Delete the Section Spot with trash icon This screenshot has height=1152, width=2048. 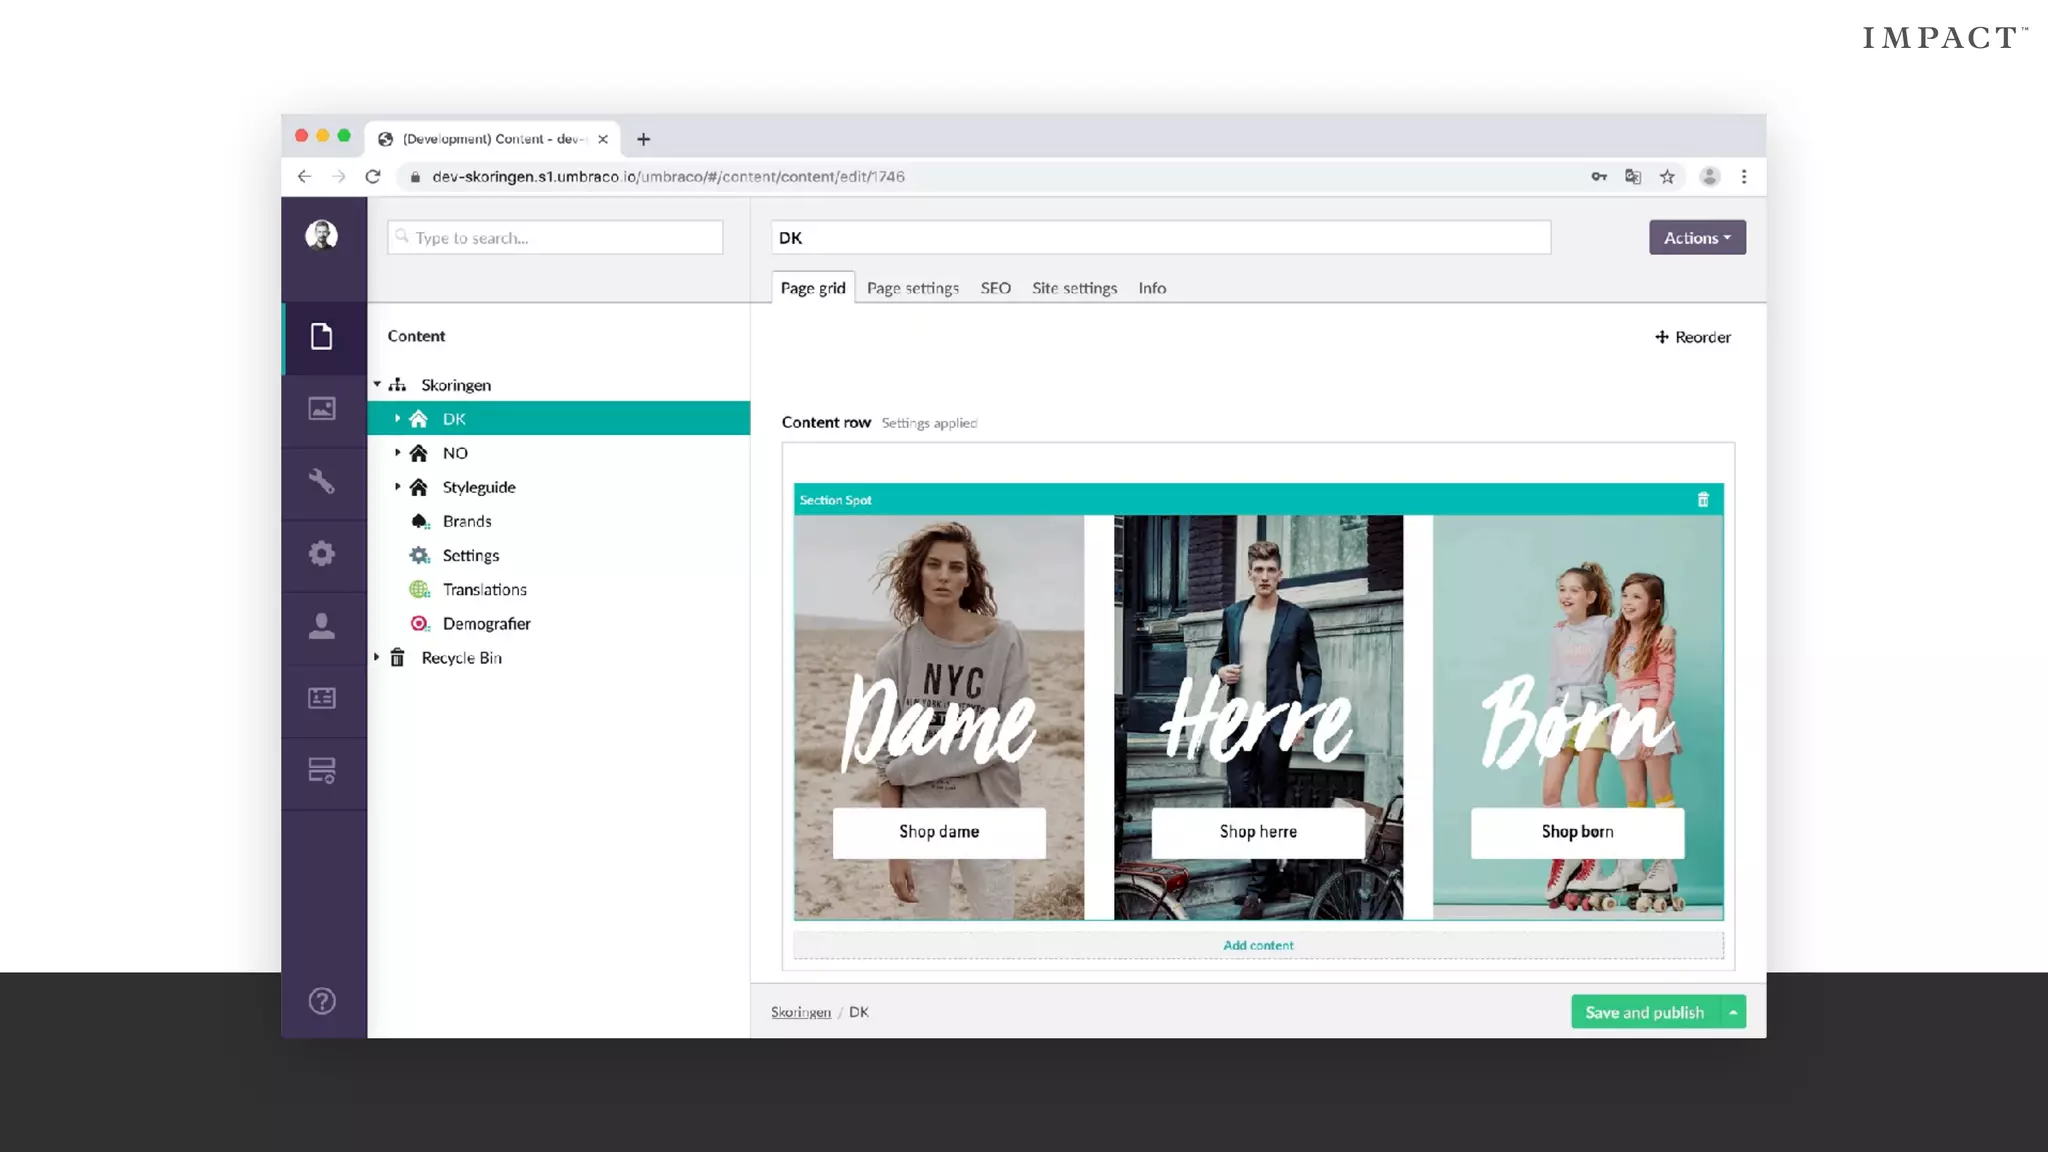[1703, 500]
